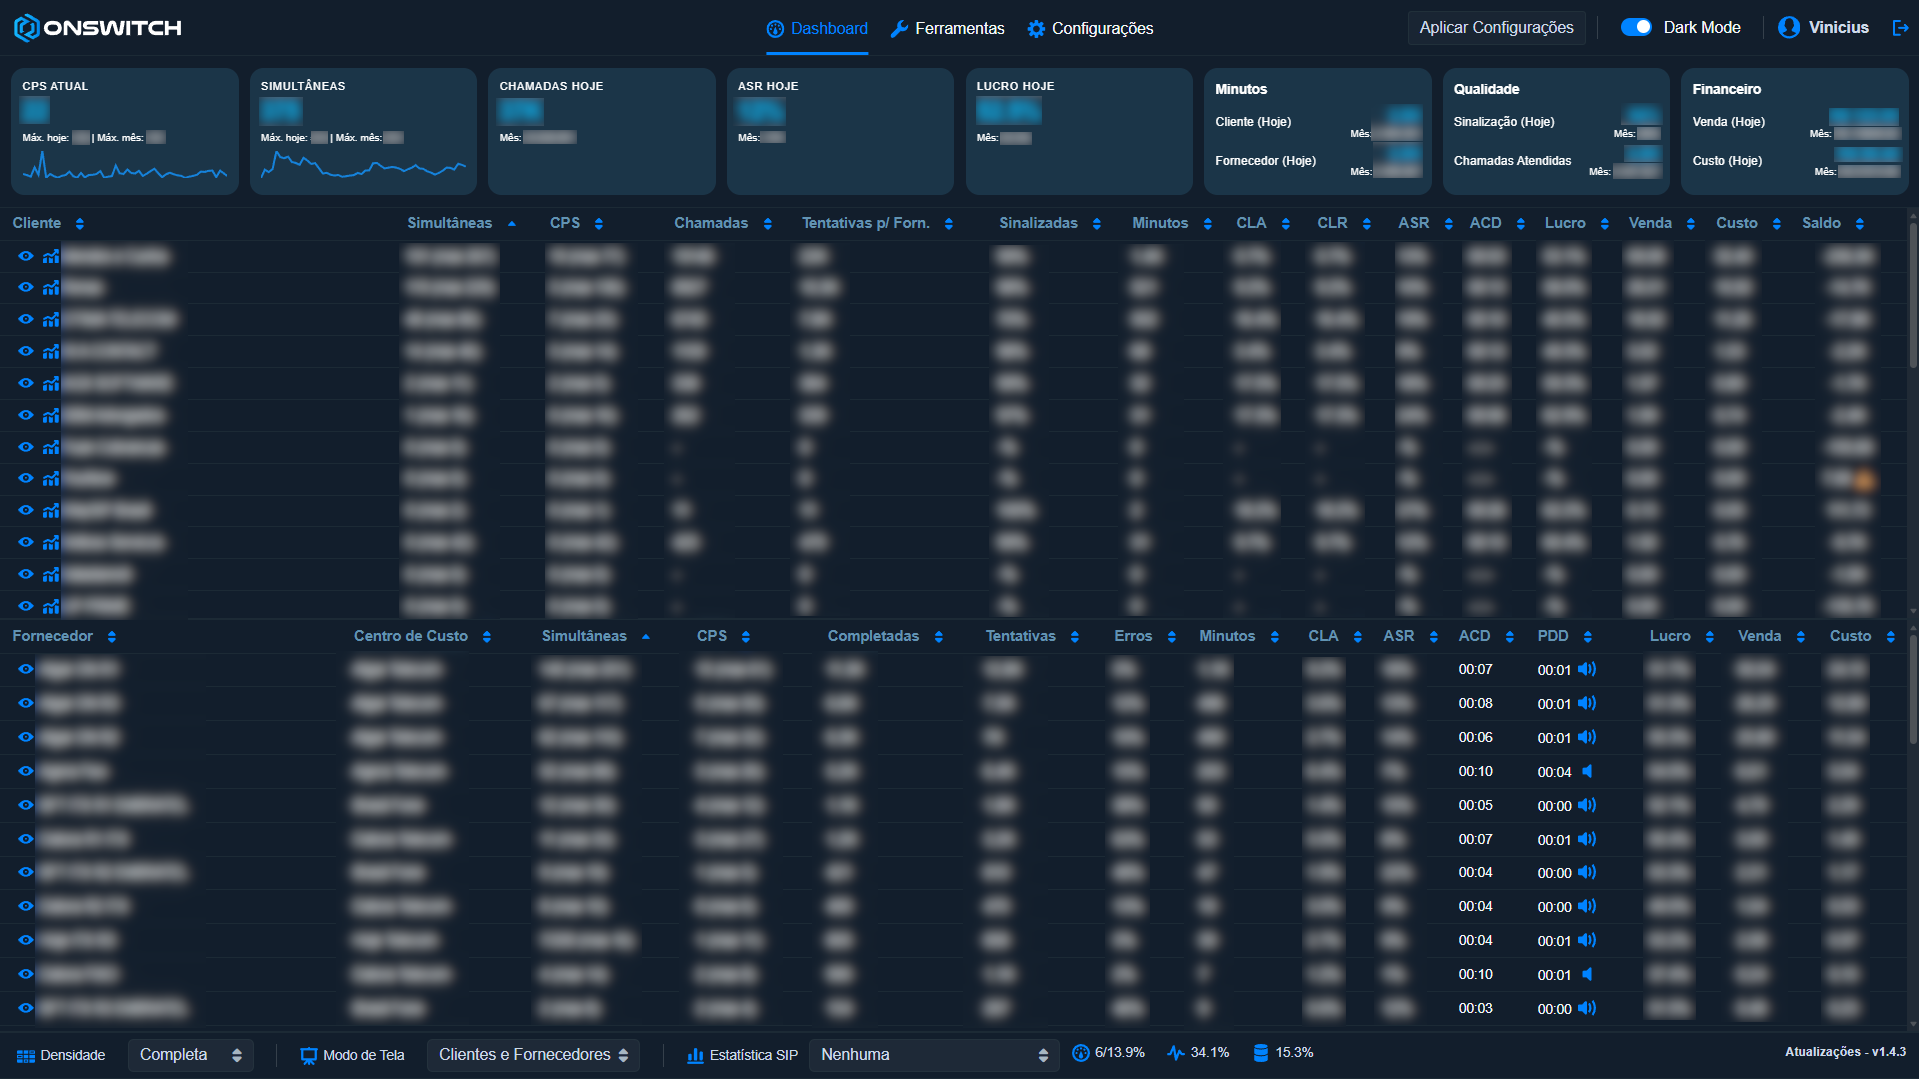Click the Simultâneas sparkline chart
The width and height of the screenshot is (1919, 1079).
(363, 166)
